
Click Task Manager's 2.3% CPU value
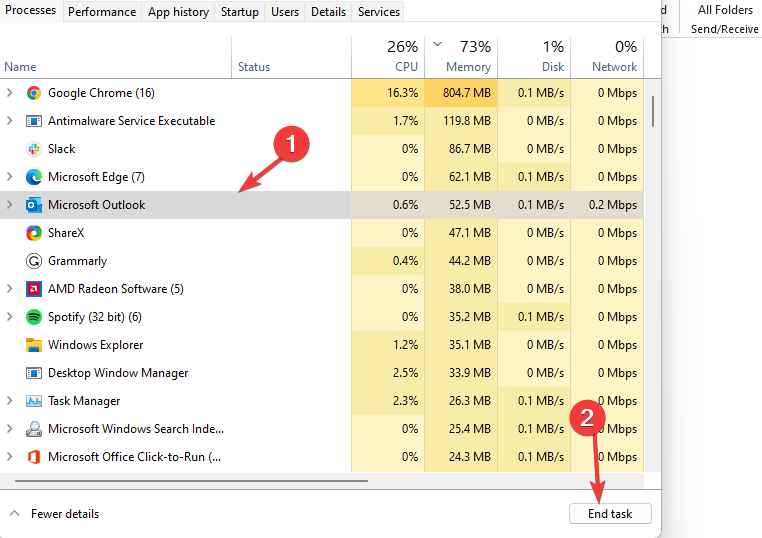click(x=405, y=401)
